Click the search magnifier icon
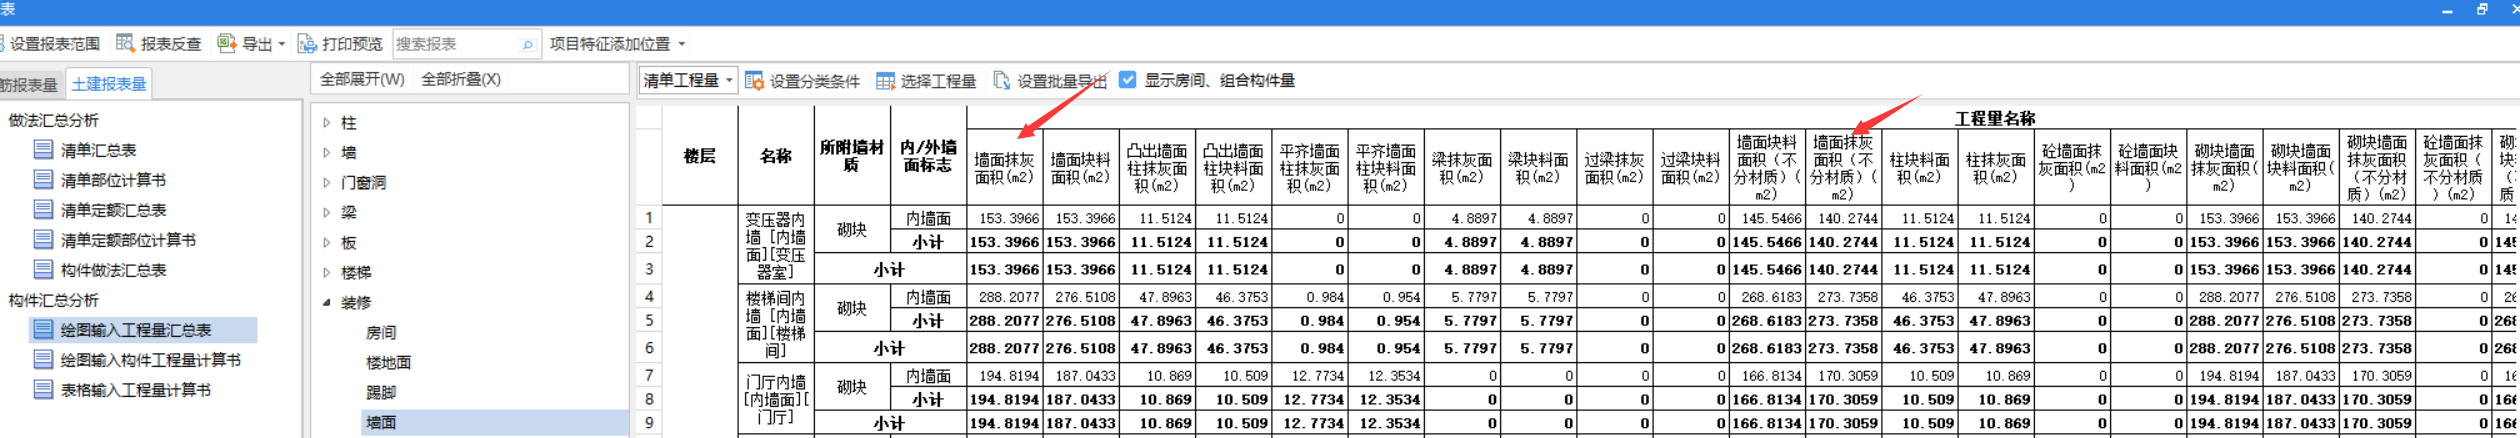 (528, 44)
